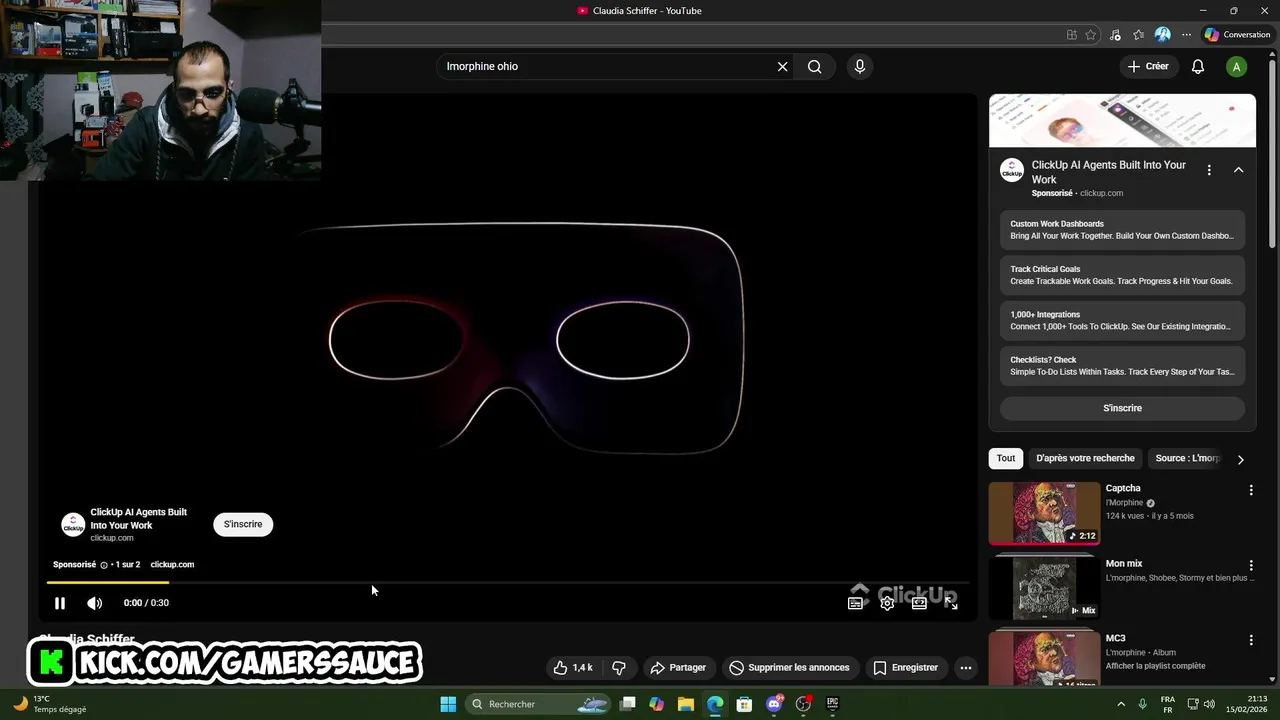The width and height of the screenshot is (1280, 720).
Task: Open Edge media control icon
Action: point(1115,35)
